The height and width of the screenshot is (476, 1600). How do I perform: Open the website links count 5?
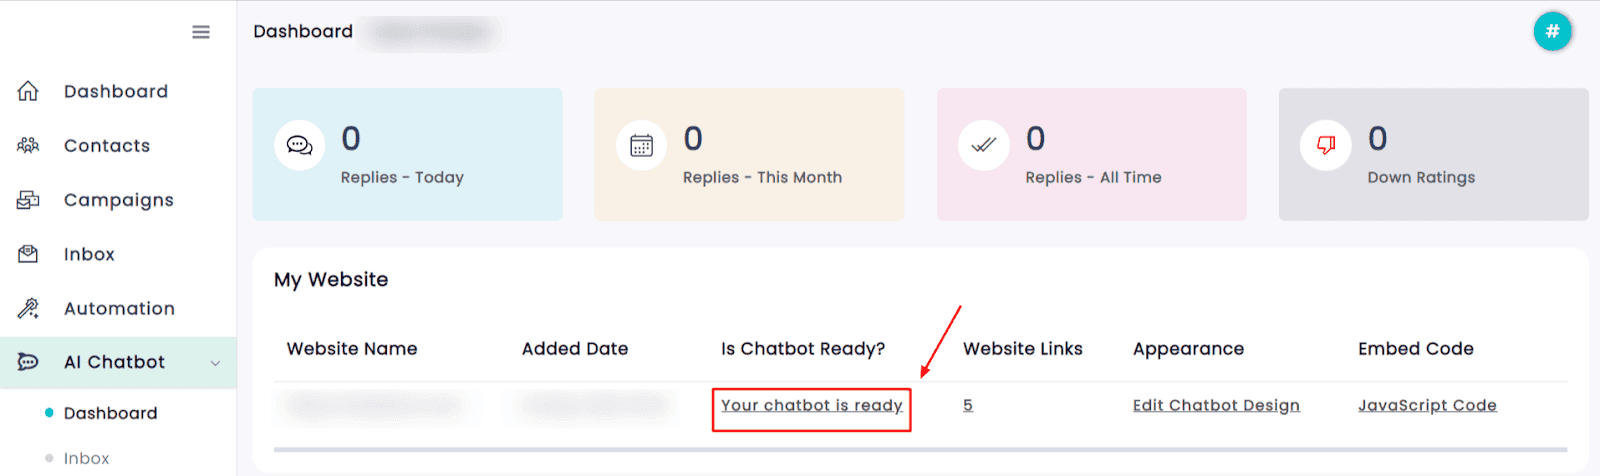point(968,405)
